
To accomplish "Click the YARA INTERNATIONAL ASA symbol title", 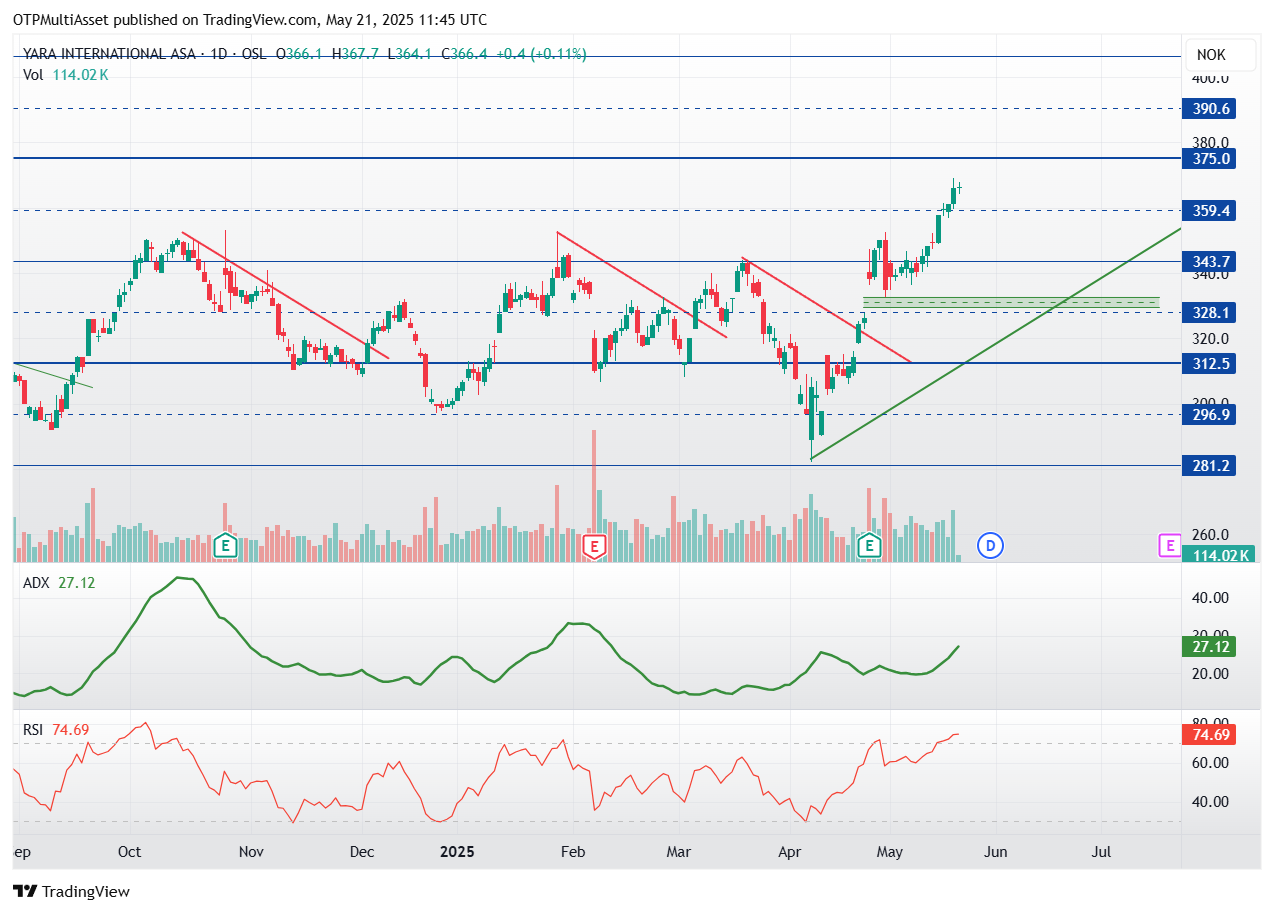I will tap(108, 54).
